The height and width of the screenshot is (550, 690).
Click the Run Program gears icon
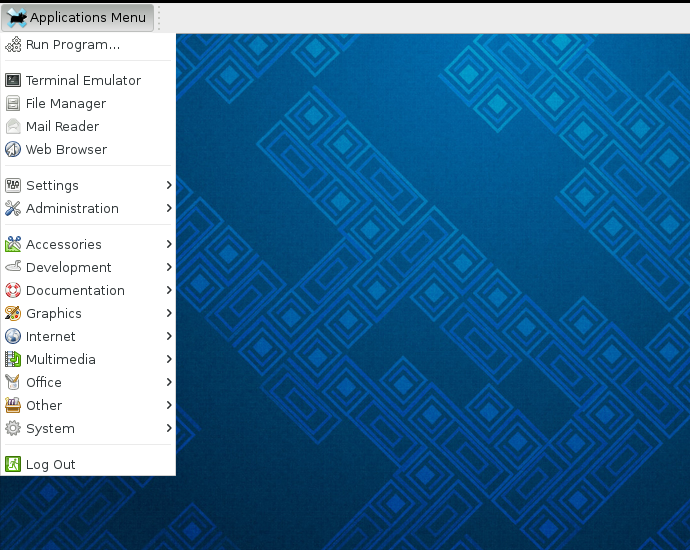pyautogui.click(x=13, y=44)
